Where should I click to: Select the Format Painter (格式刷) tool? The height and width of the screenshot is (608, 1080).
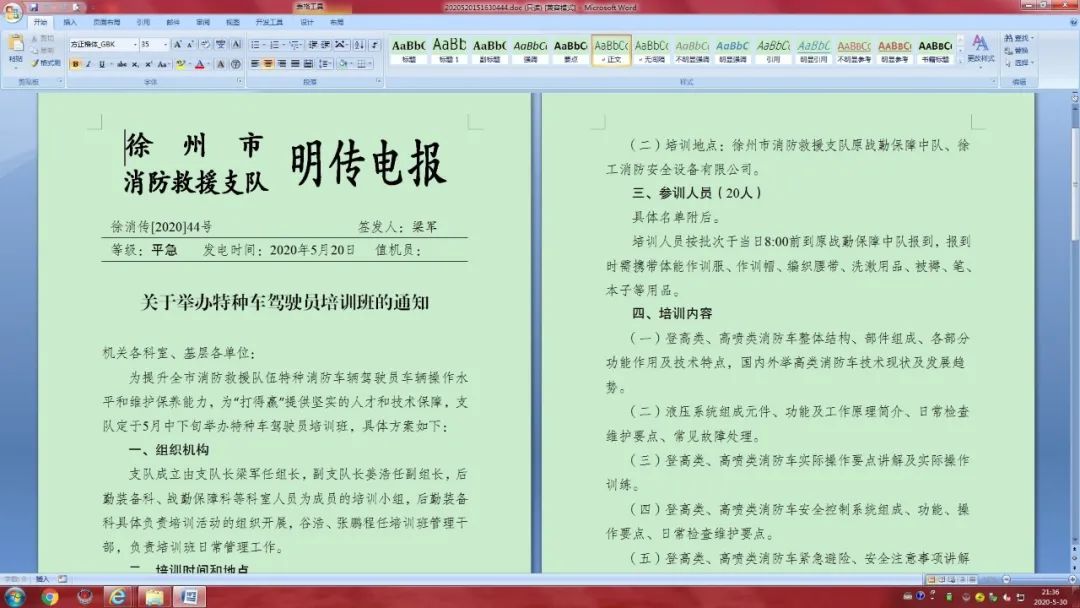coord(47,63)
